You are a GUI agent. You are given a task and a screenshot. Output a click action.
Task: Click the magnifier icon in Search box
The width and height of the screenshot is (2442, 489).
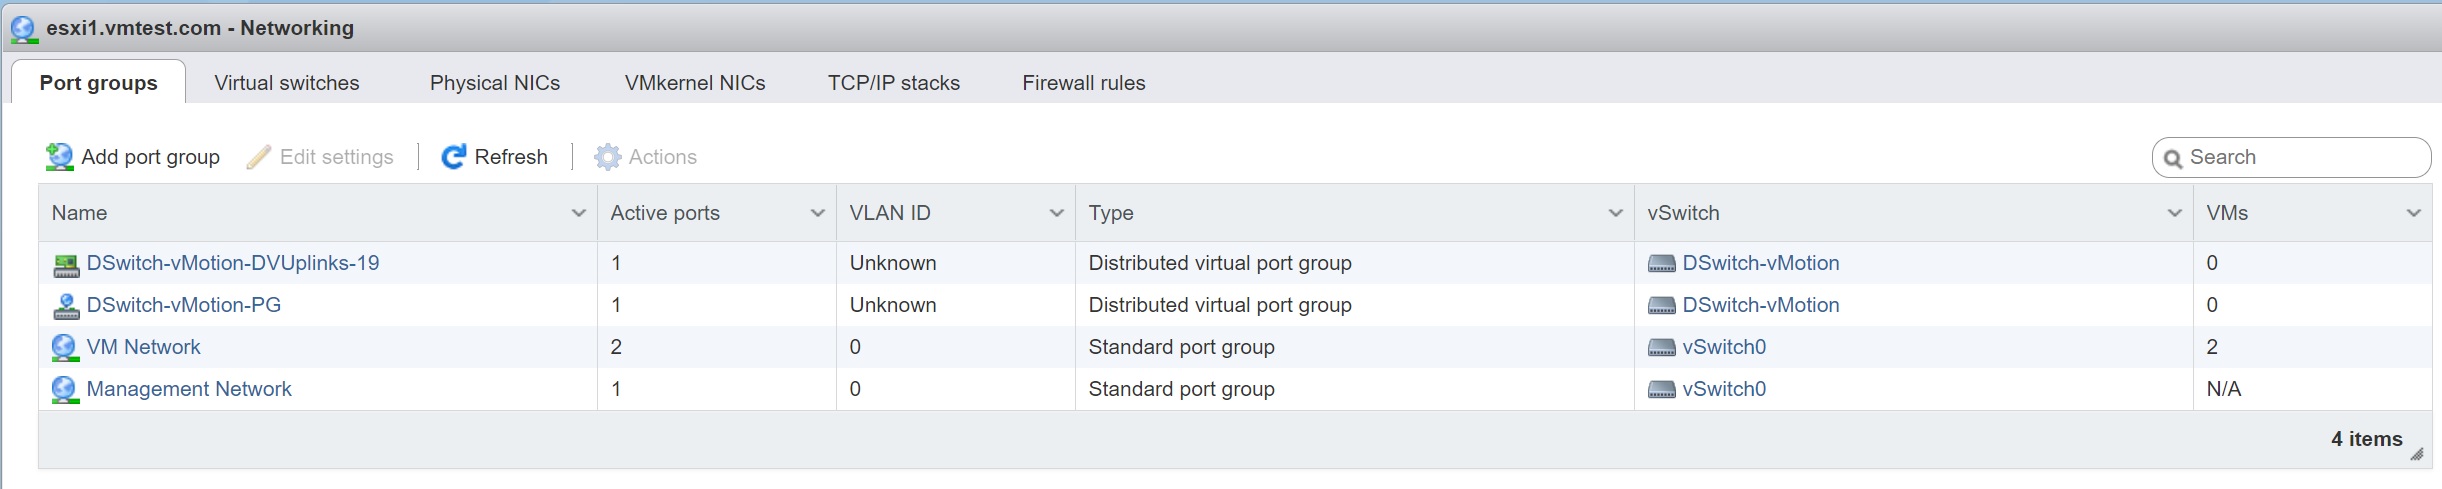tap(2172, 159)
